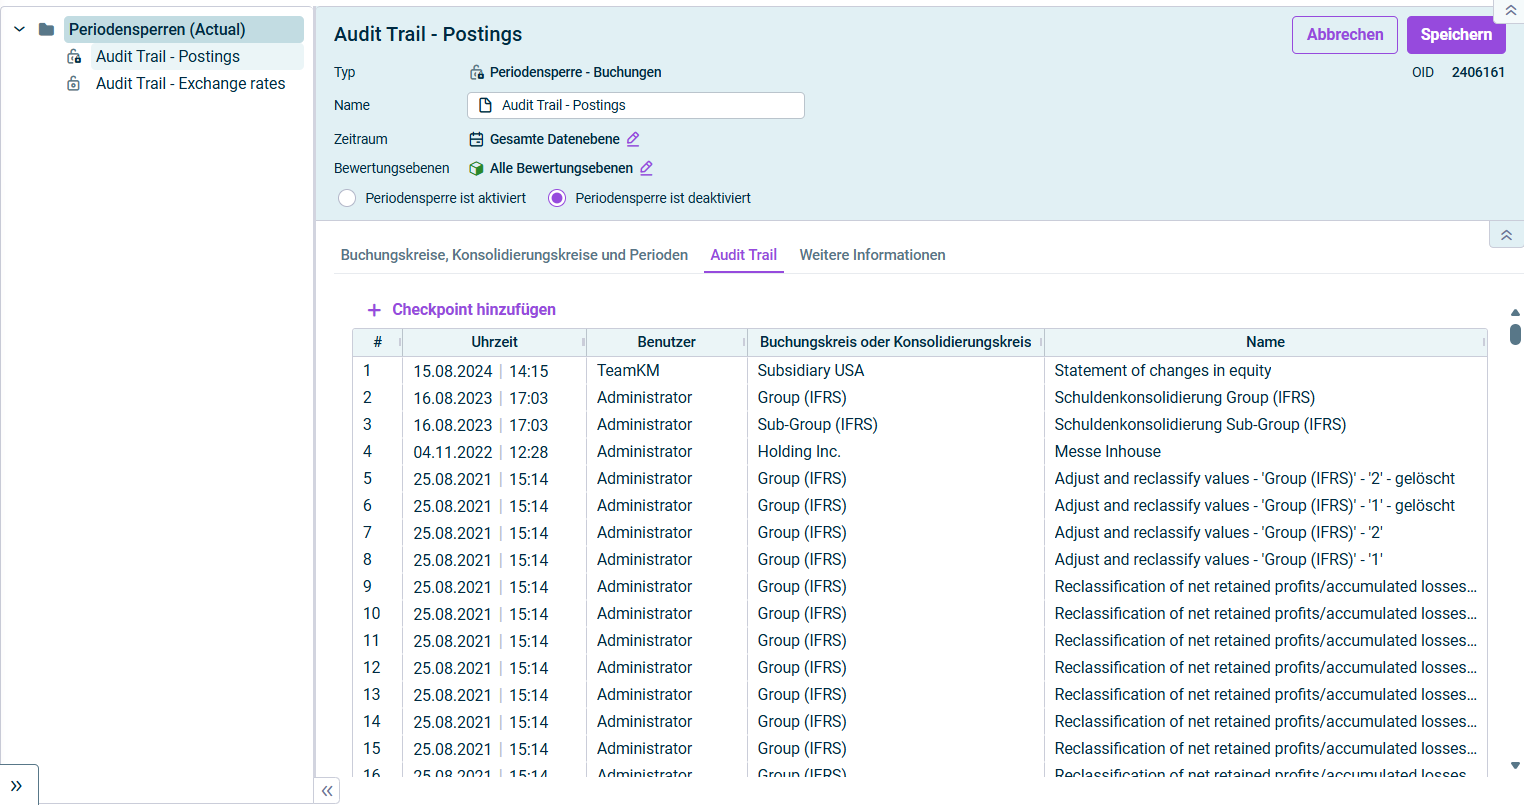Enable the option Periodensperre ist aktiviert

click(x=347, y=197)
